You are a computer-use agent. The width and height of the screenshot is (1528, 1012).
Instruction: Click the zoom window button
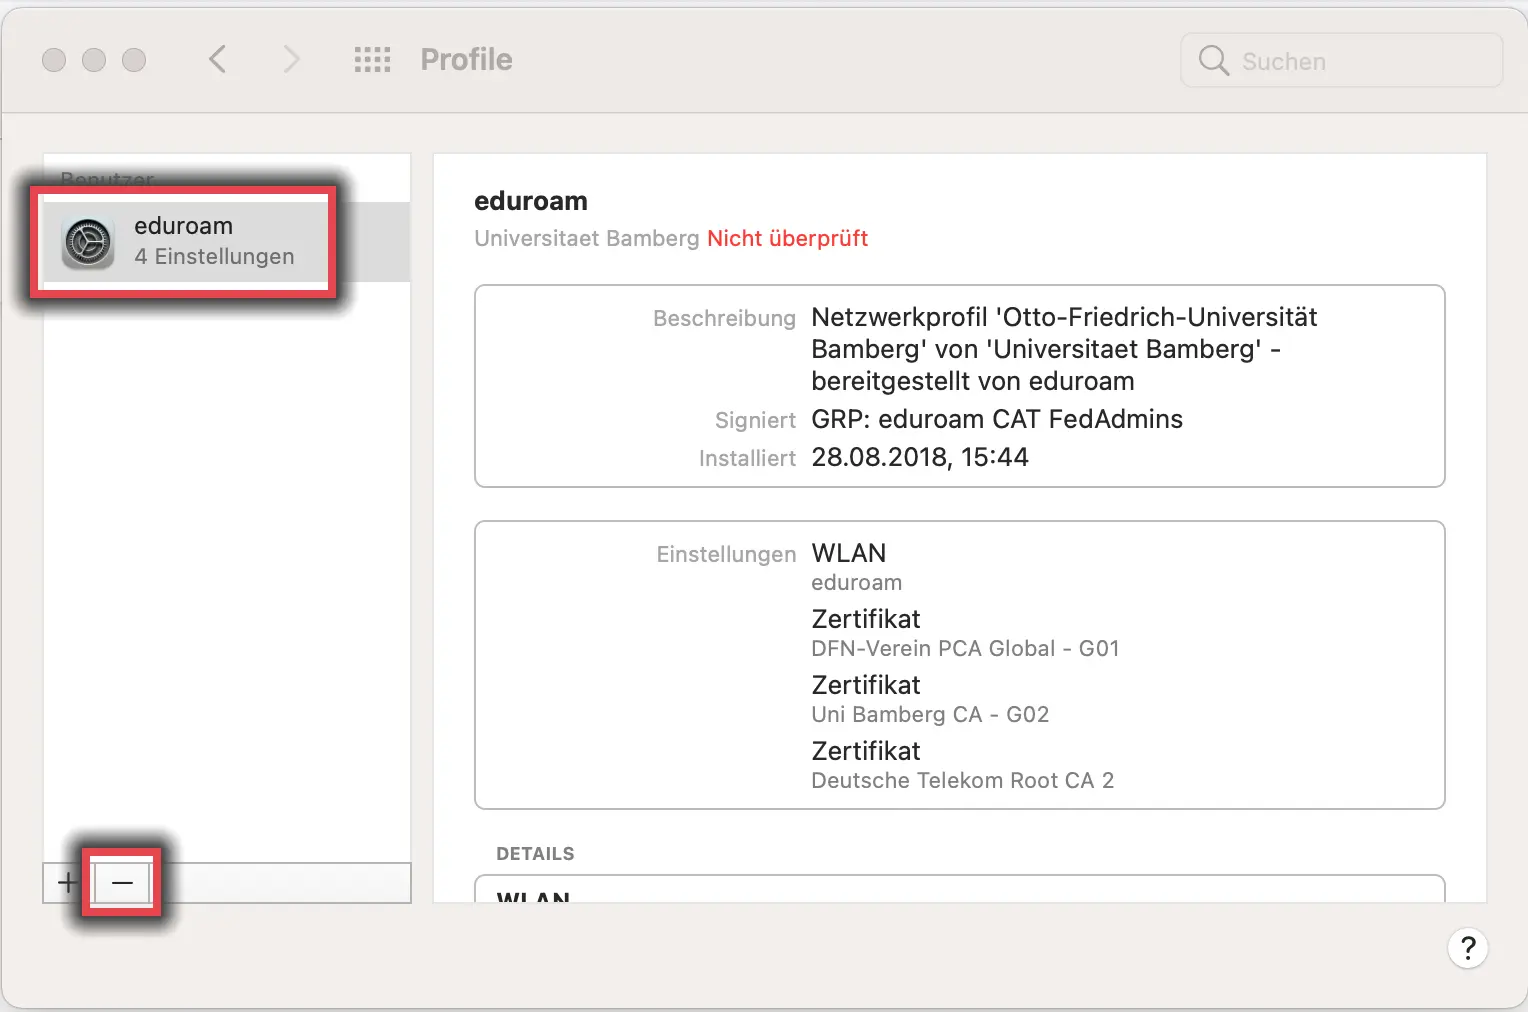134,60
